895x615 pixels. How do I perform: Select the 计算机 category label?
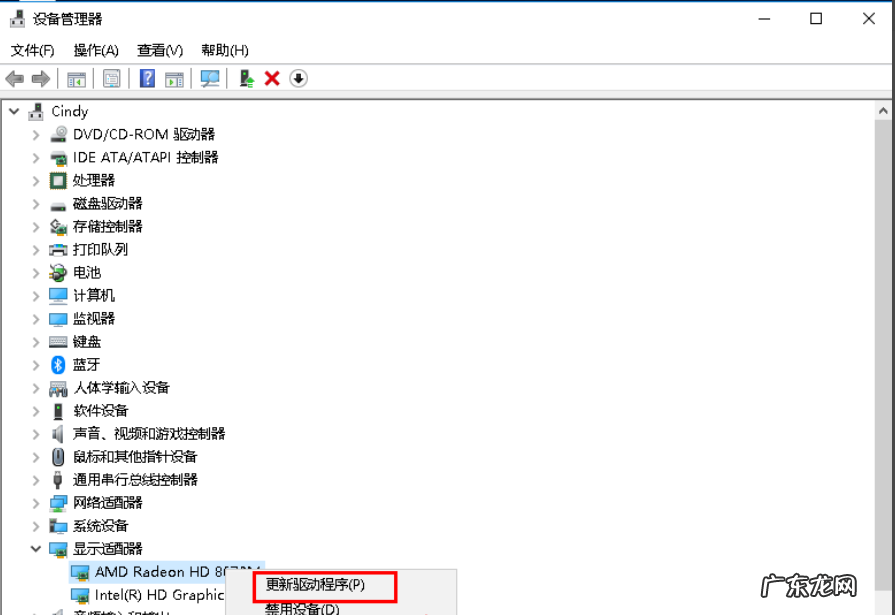click(94, 296)
